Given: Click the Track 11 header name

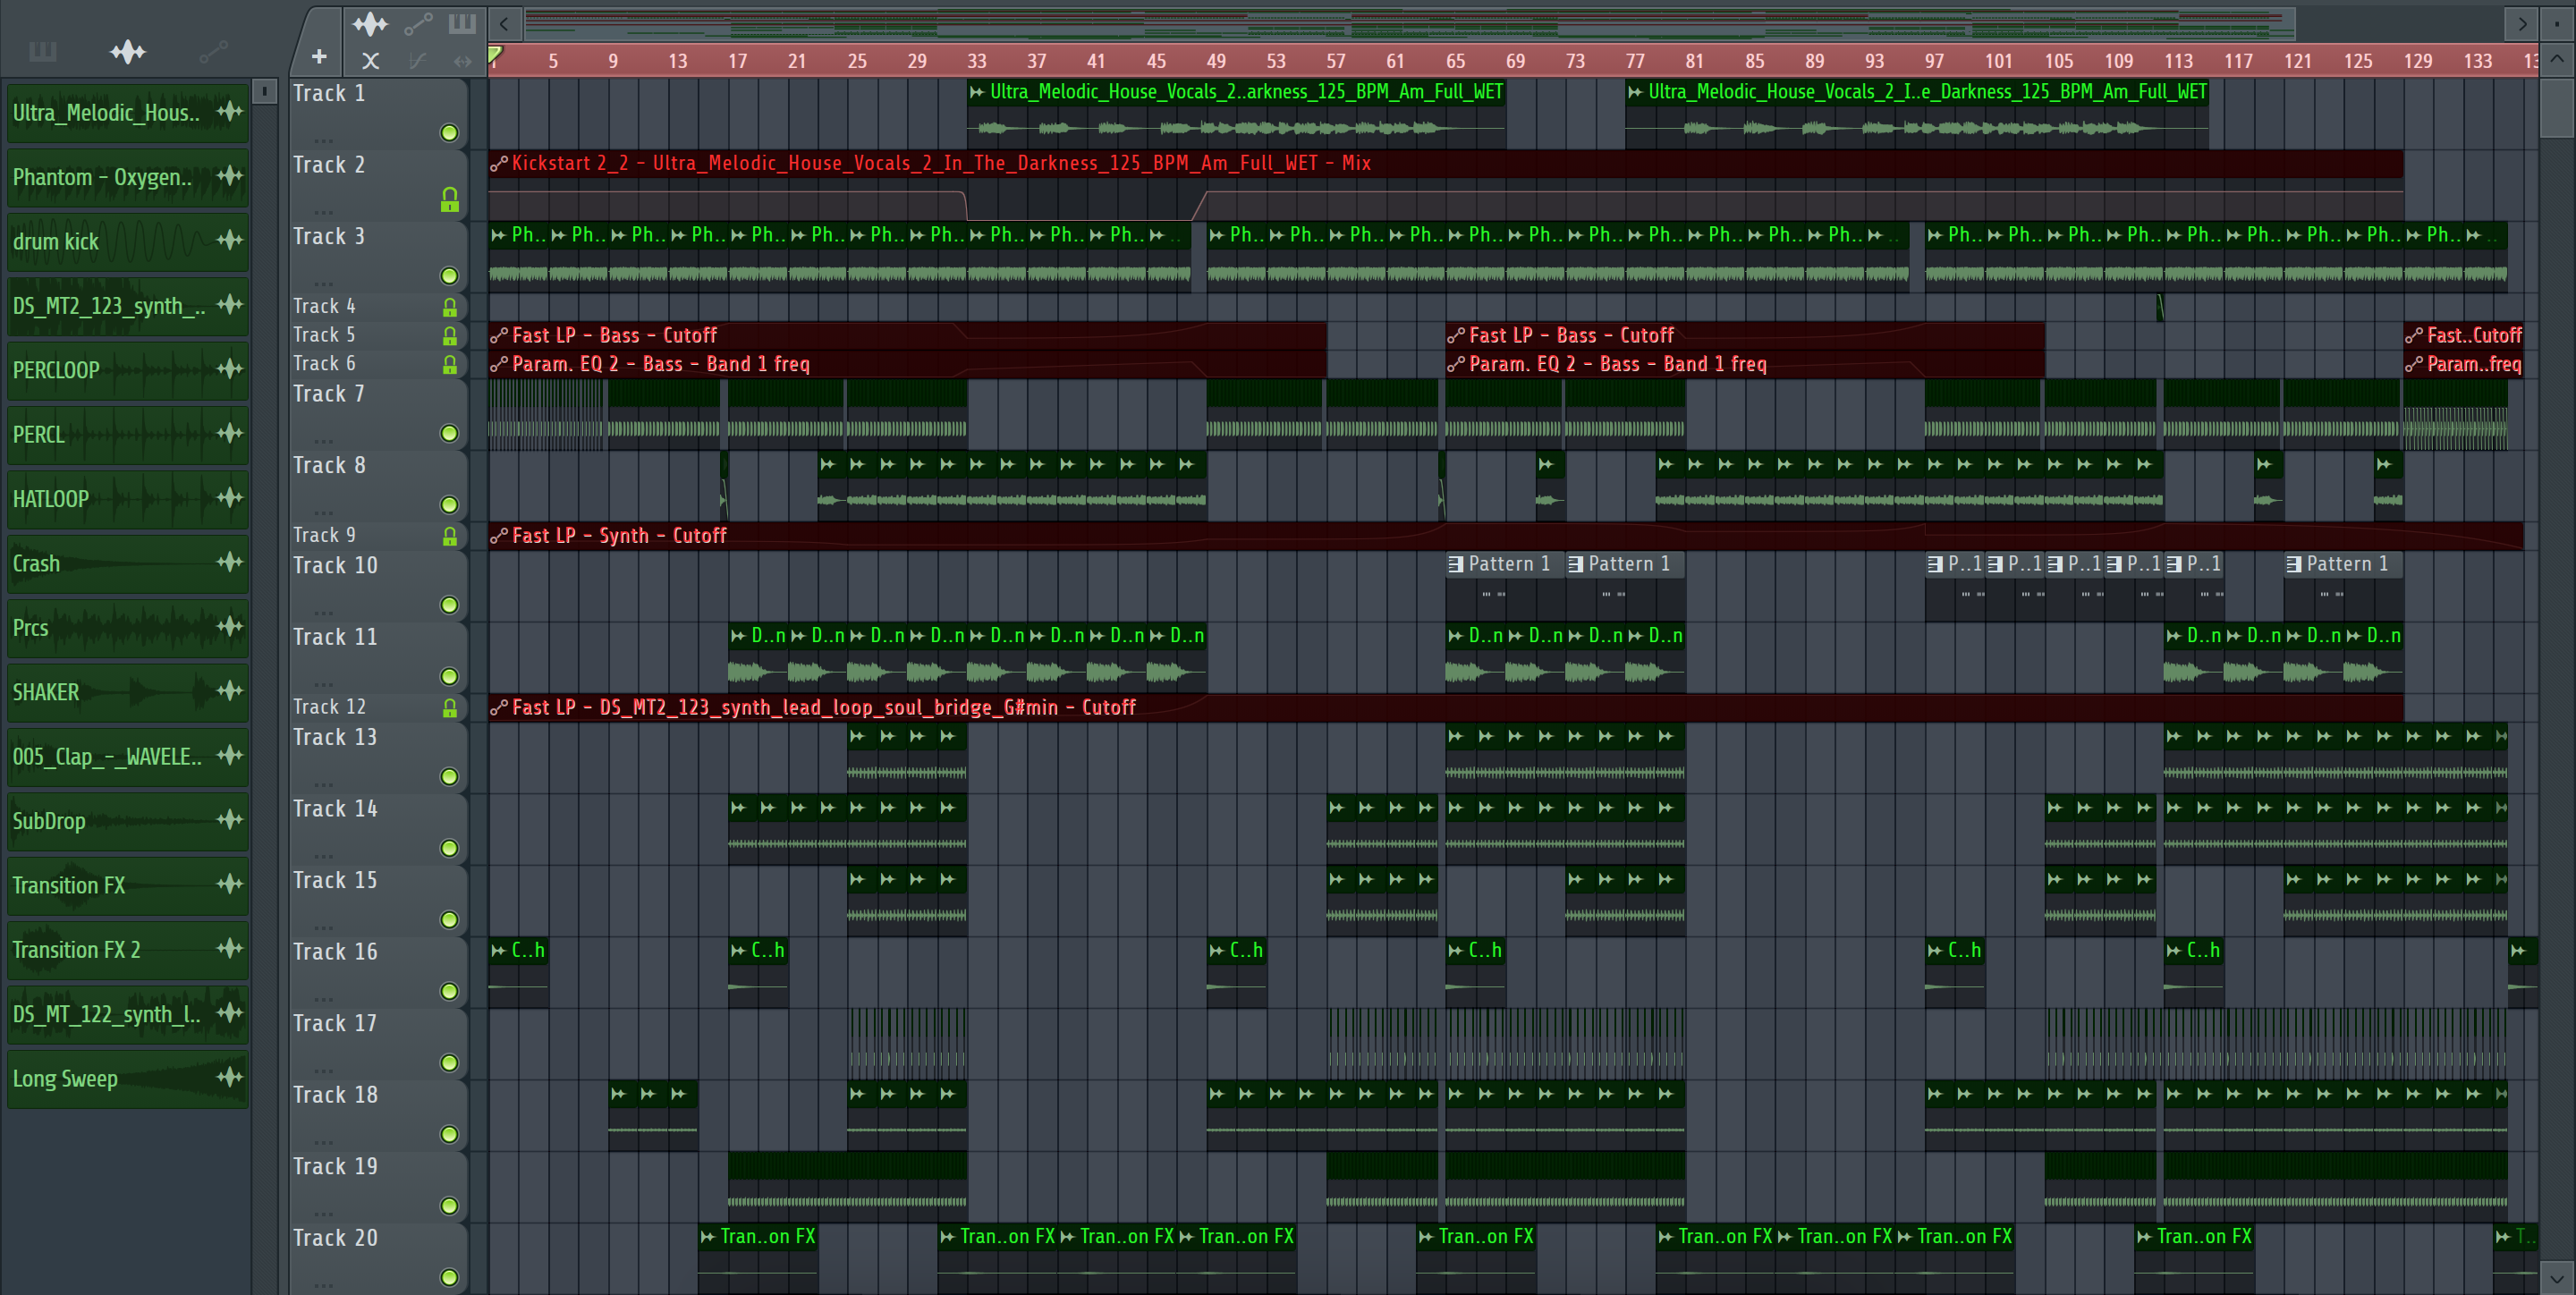Looking at the screenshot, I should tap(335, 637).
